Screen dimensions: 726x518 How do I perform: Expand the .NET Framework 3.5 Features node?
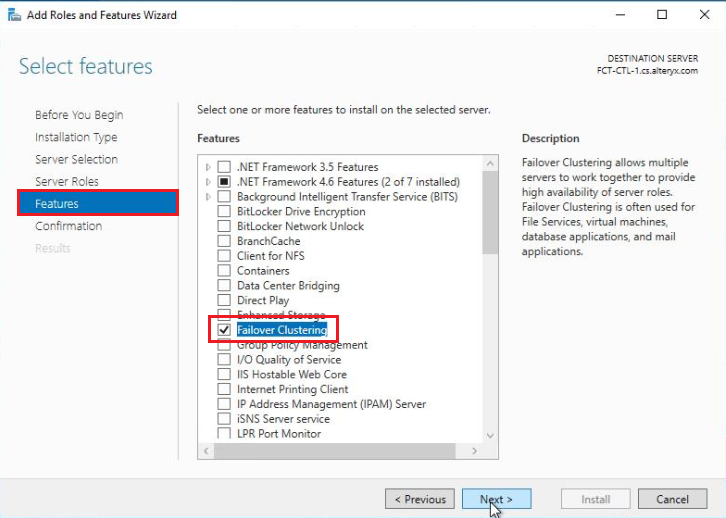(207, 167)
